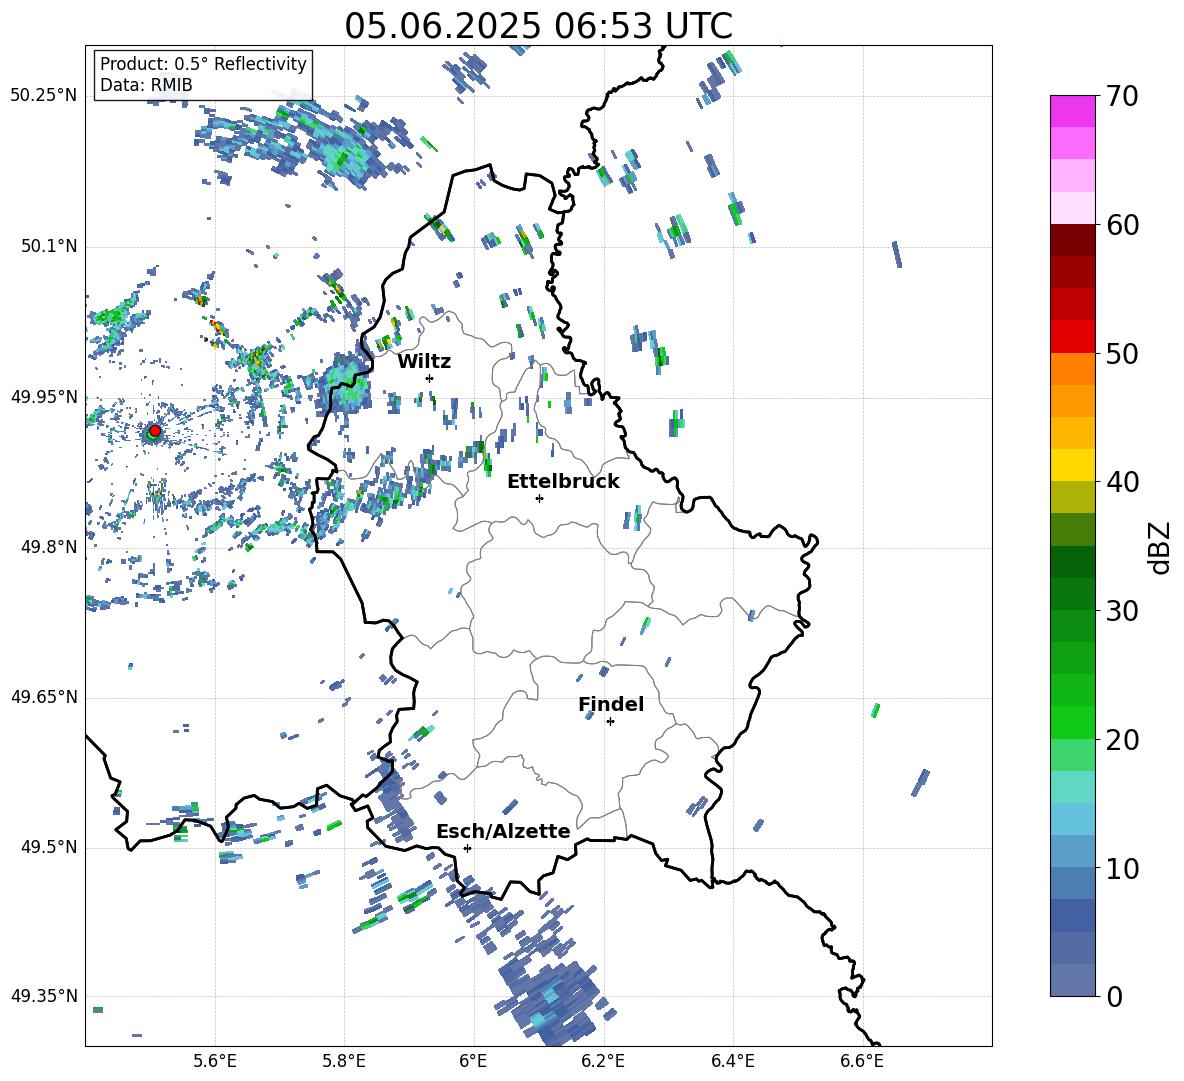Click the 70 tick on colorbar
1184x1081 pixels.
point(1122,96)
